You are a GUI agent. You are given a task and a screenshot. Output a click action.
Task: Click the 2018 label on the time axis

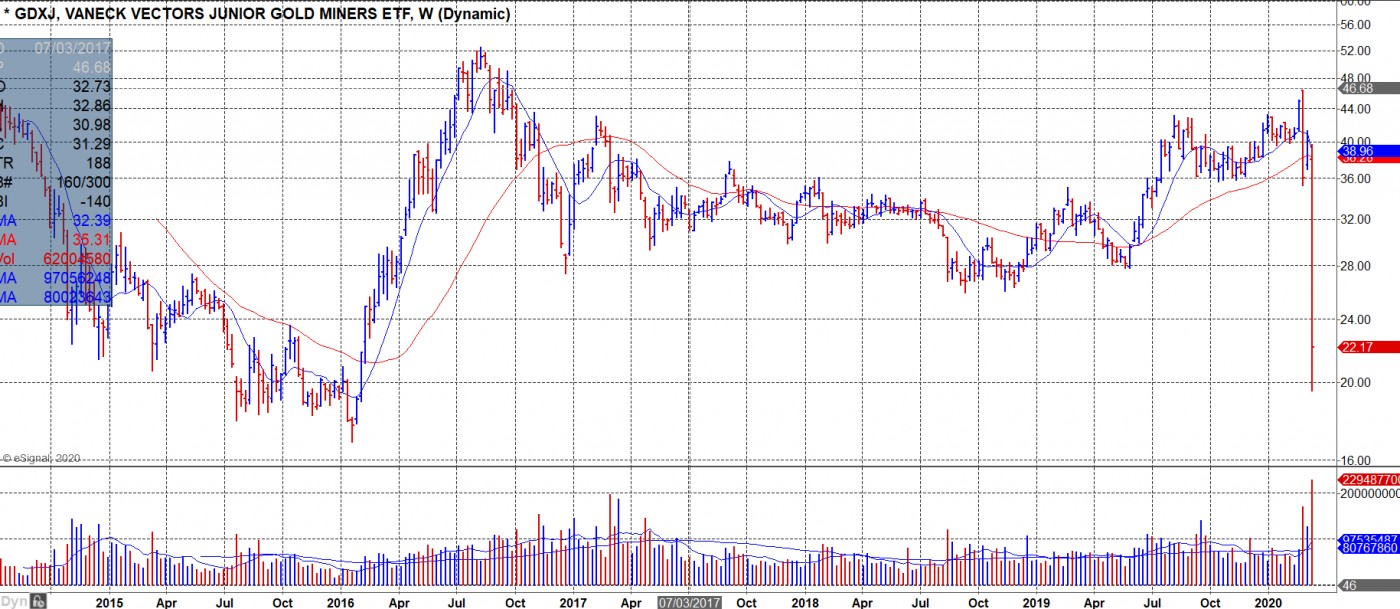coord(805,603)
